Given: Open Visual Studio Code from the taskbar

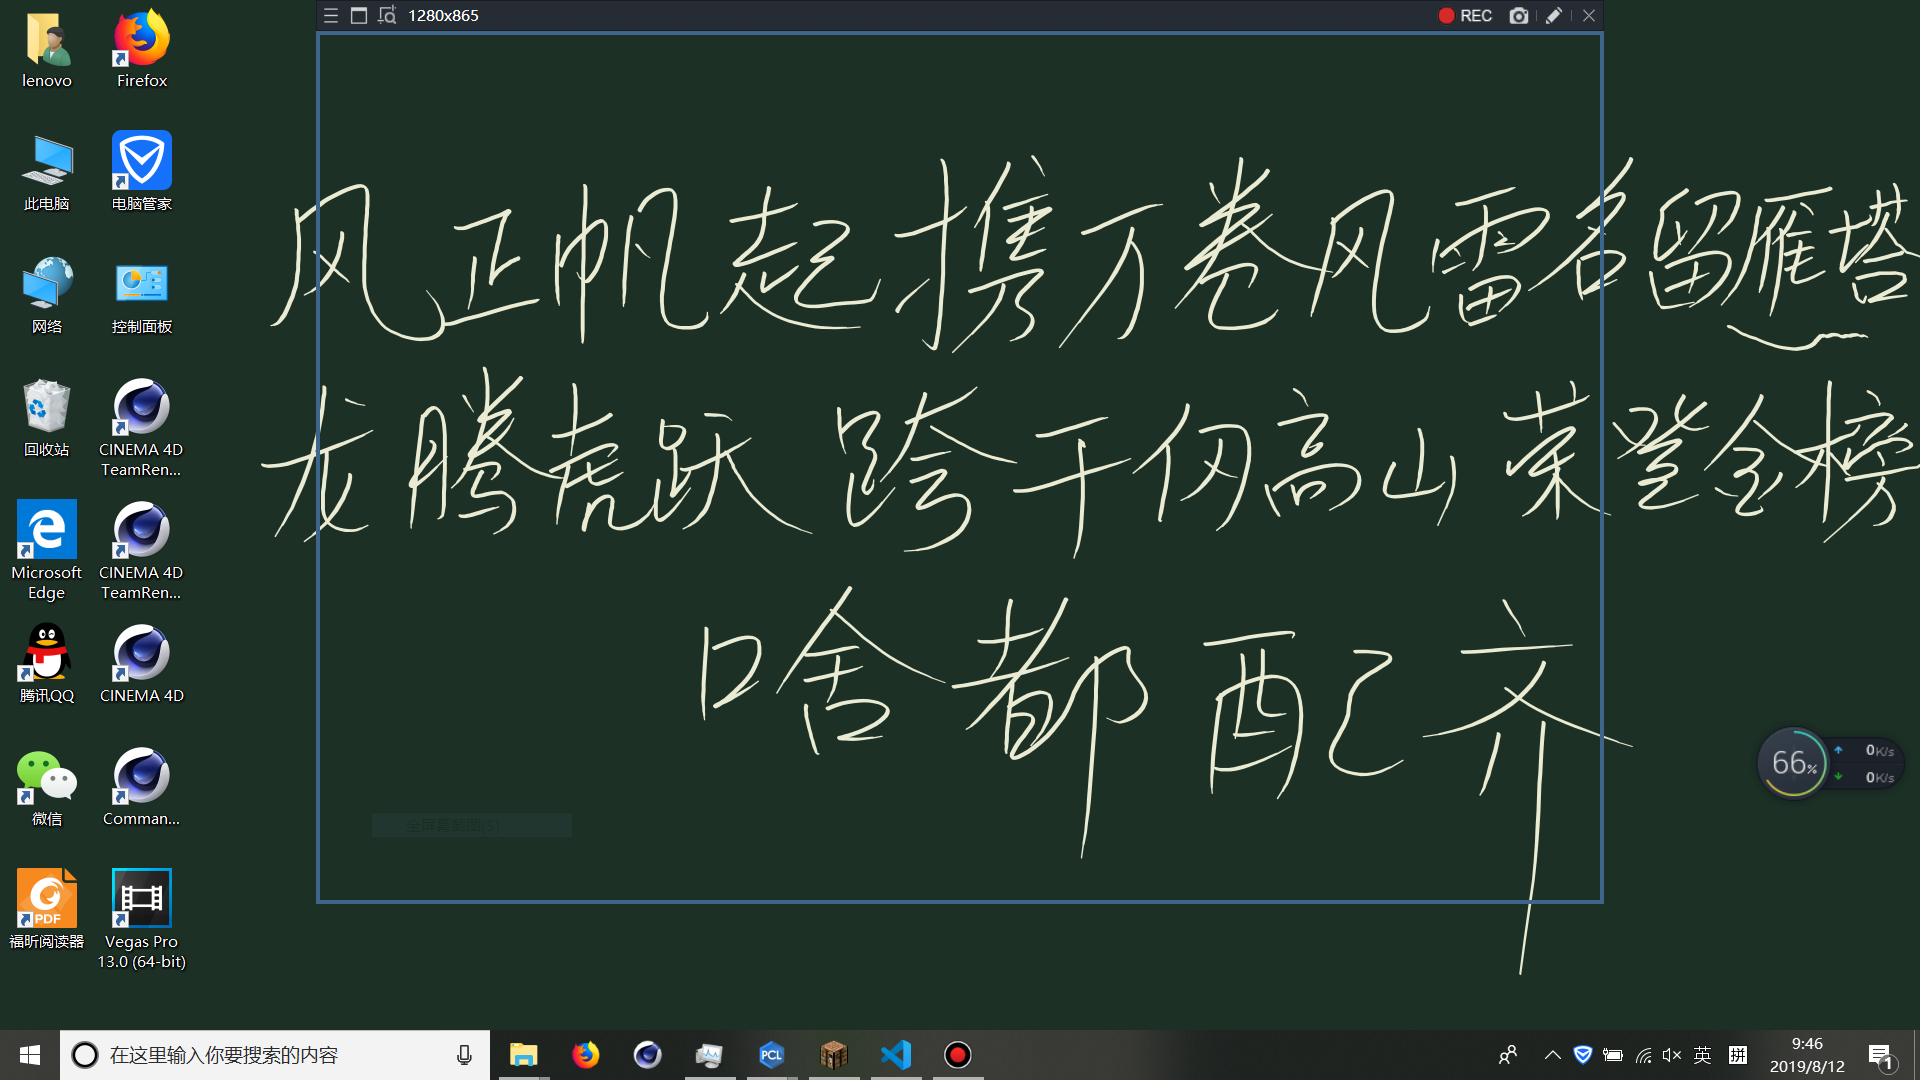Looking at the screenshot, I should pyautogui.click(x=896, y=1055).
